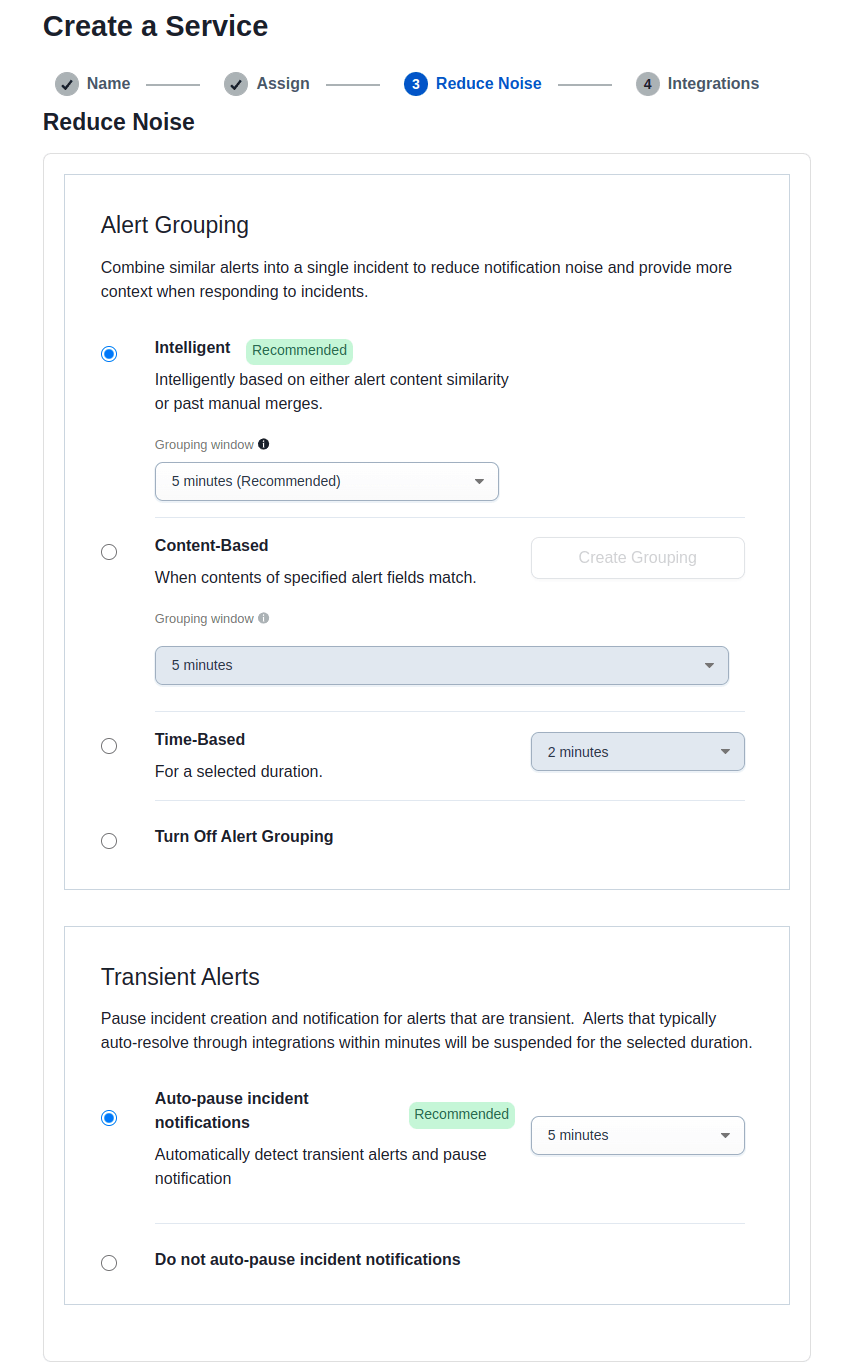The width and height of the screenshot is (864, 1368).
Task: Click the checkmark icon on the Assign step
Action: [236, 84]
